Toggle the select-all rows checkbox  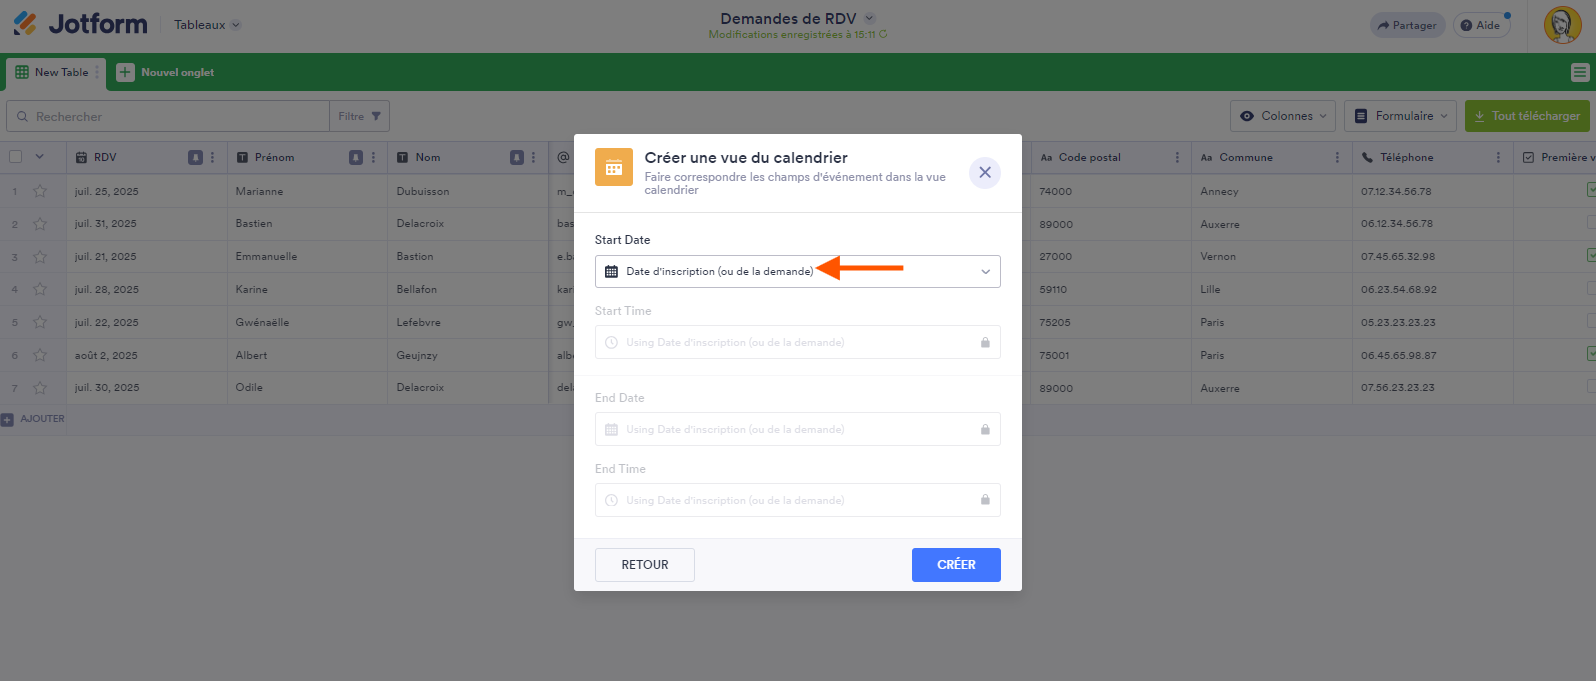(x=16, y=157)
